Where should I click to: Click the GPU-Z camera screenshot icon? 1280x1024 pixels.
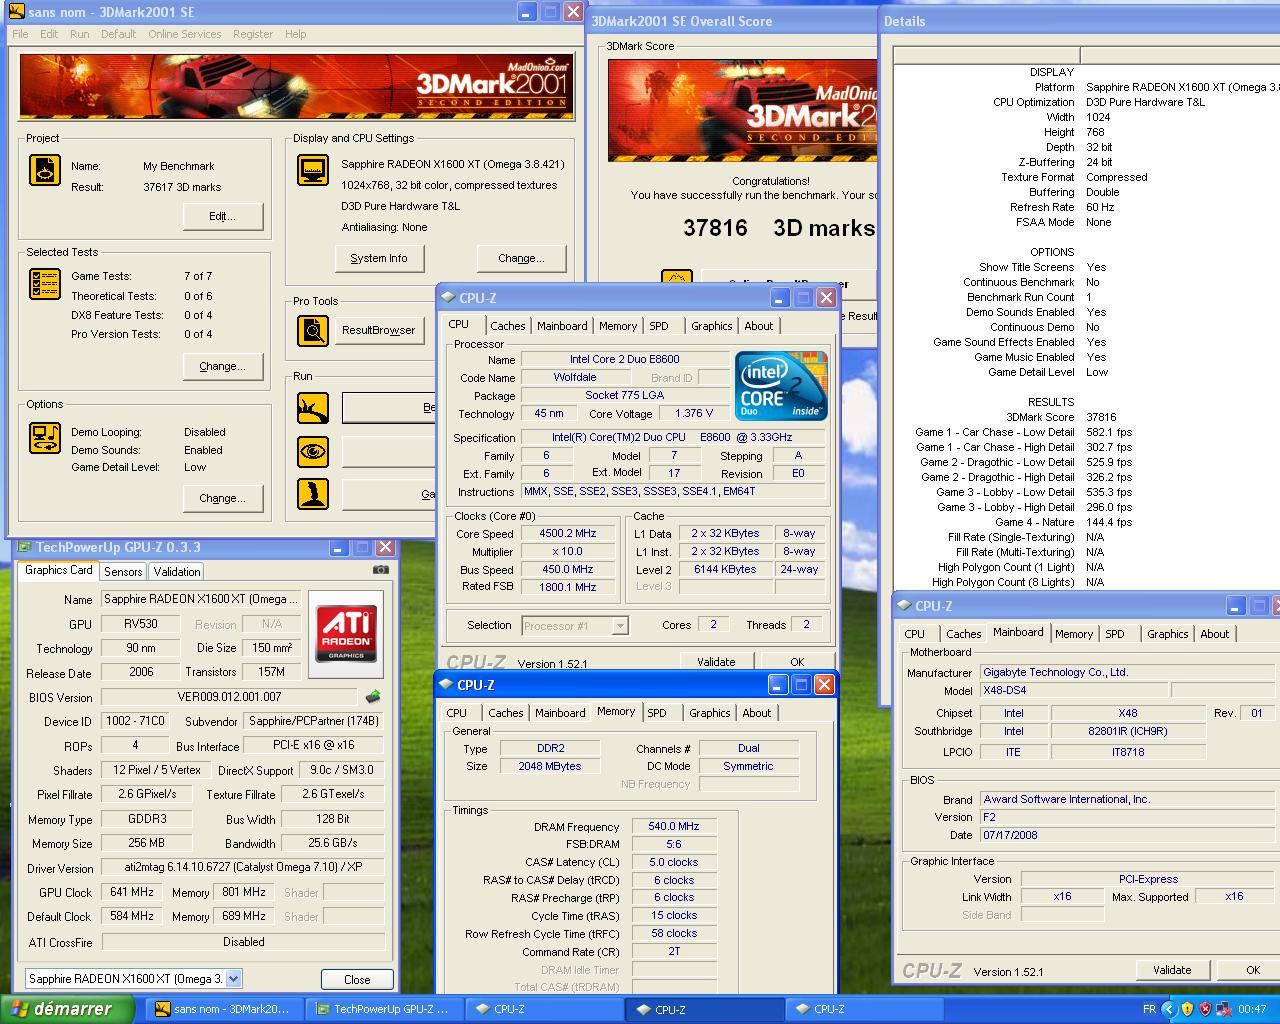coord(380,570)
